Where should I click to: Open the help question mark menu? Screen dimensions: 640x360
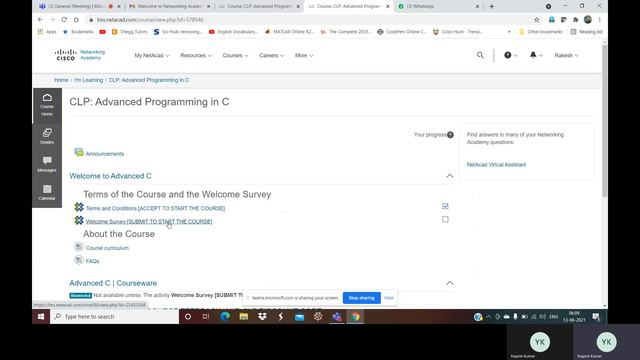(x=510, y=55)
